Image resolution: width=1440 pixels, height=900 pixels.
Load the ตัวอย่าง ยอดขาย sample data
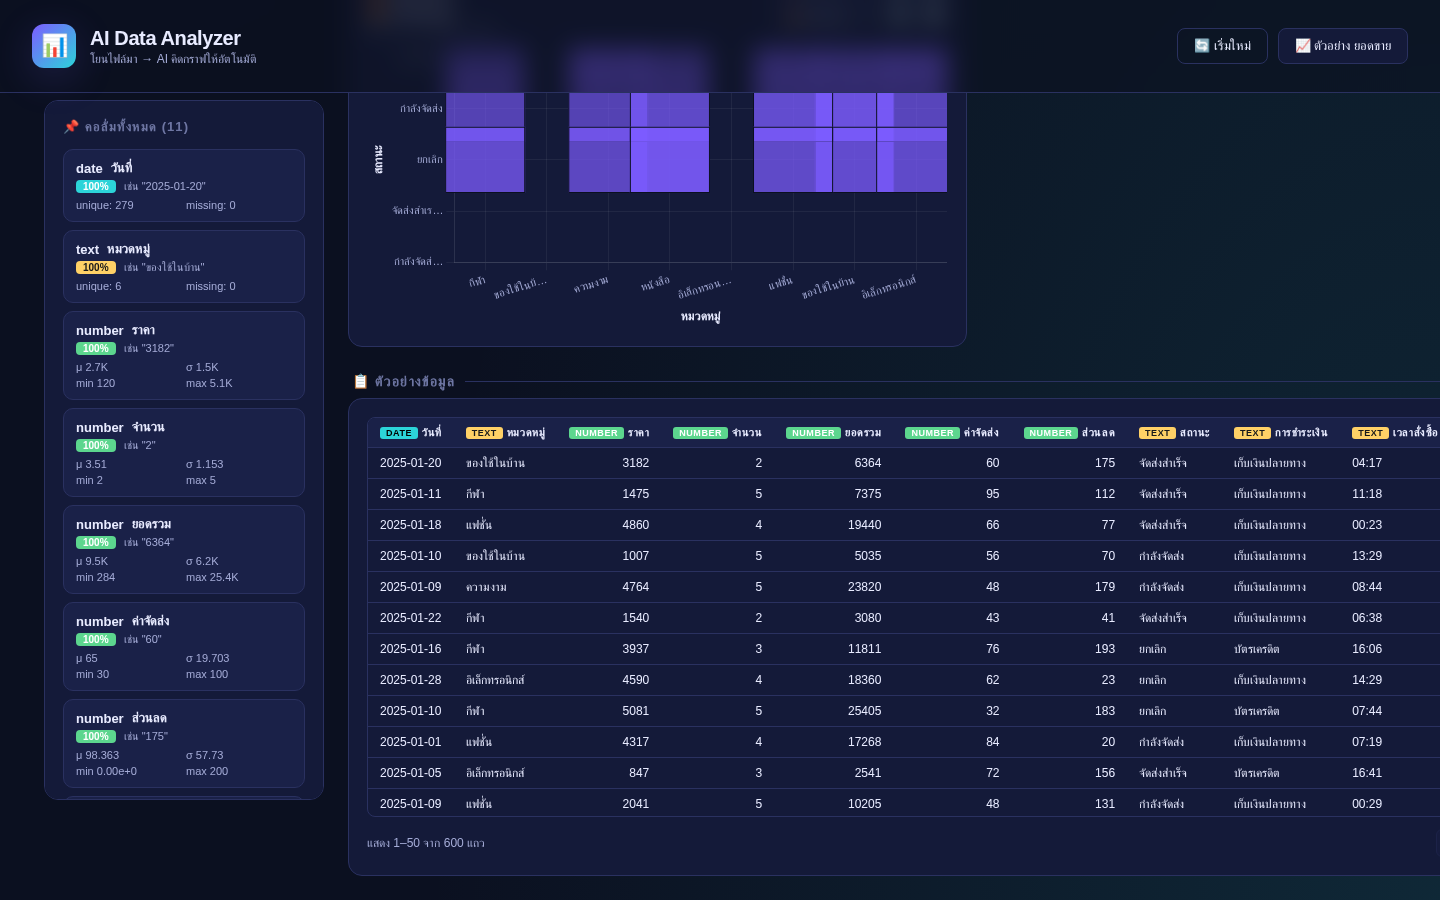1343,46
